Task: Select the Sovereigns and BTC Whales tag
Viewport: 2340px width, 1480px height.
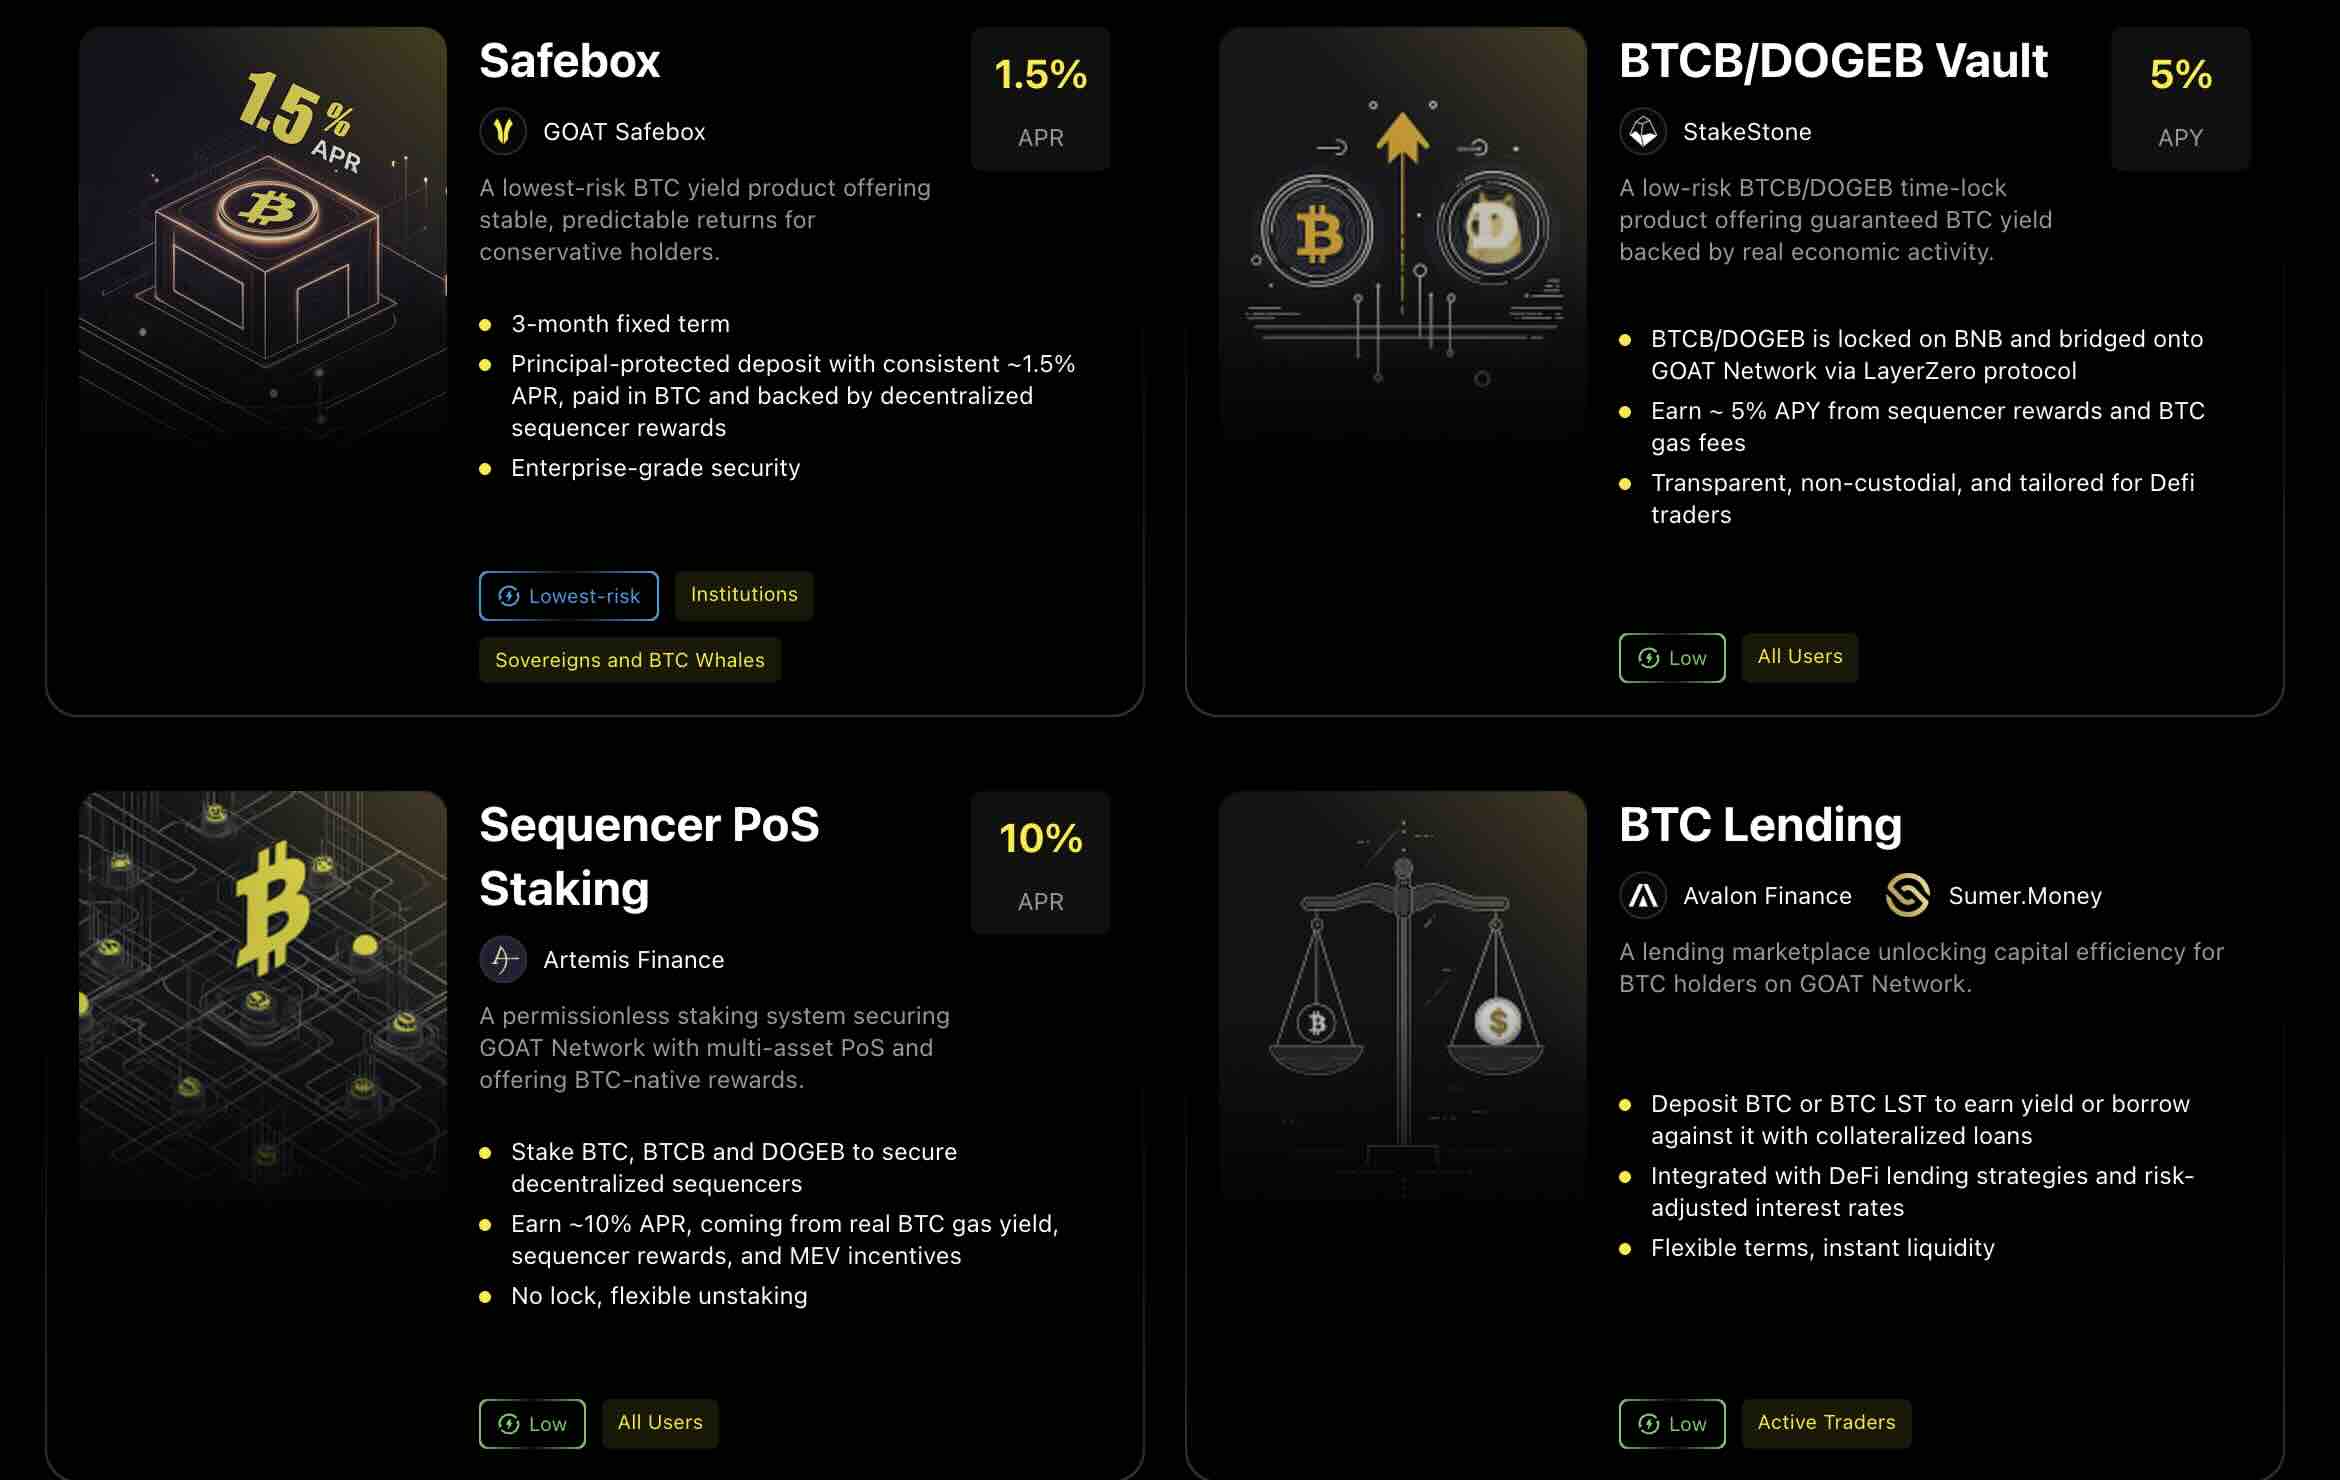Action: point(629,660)
